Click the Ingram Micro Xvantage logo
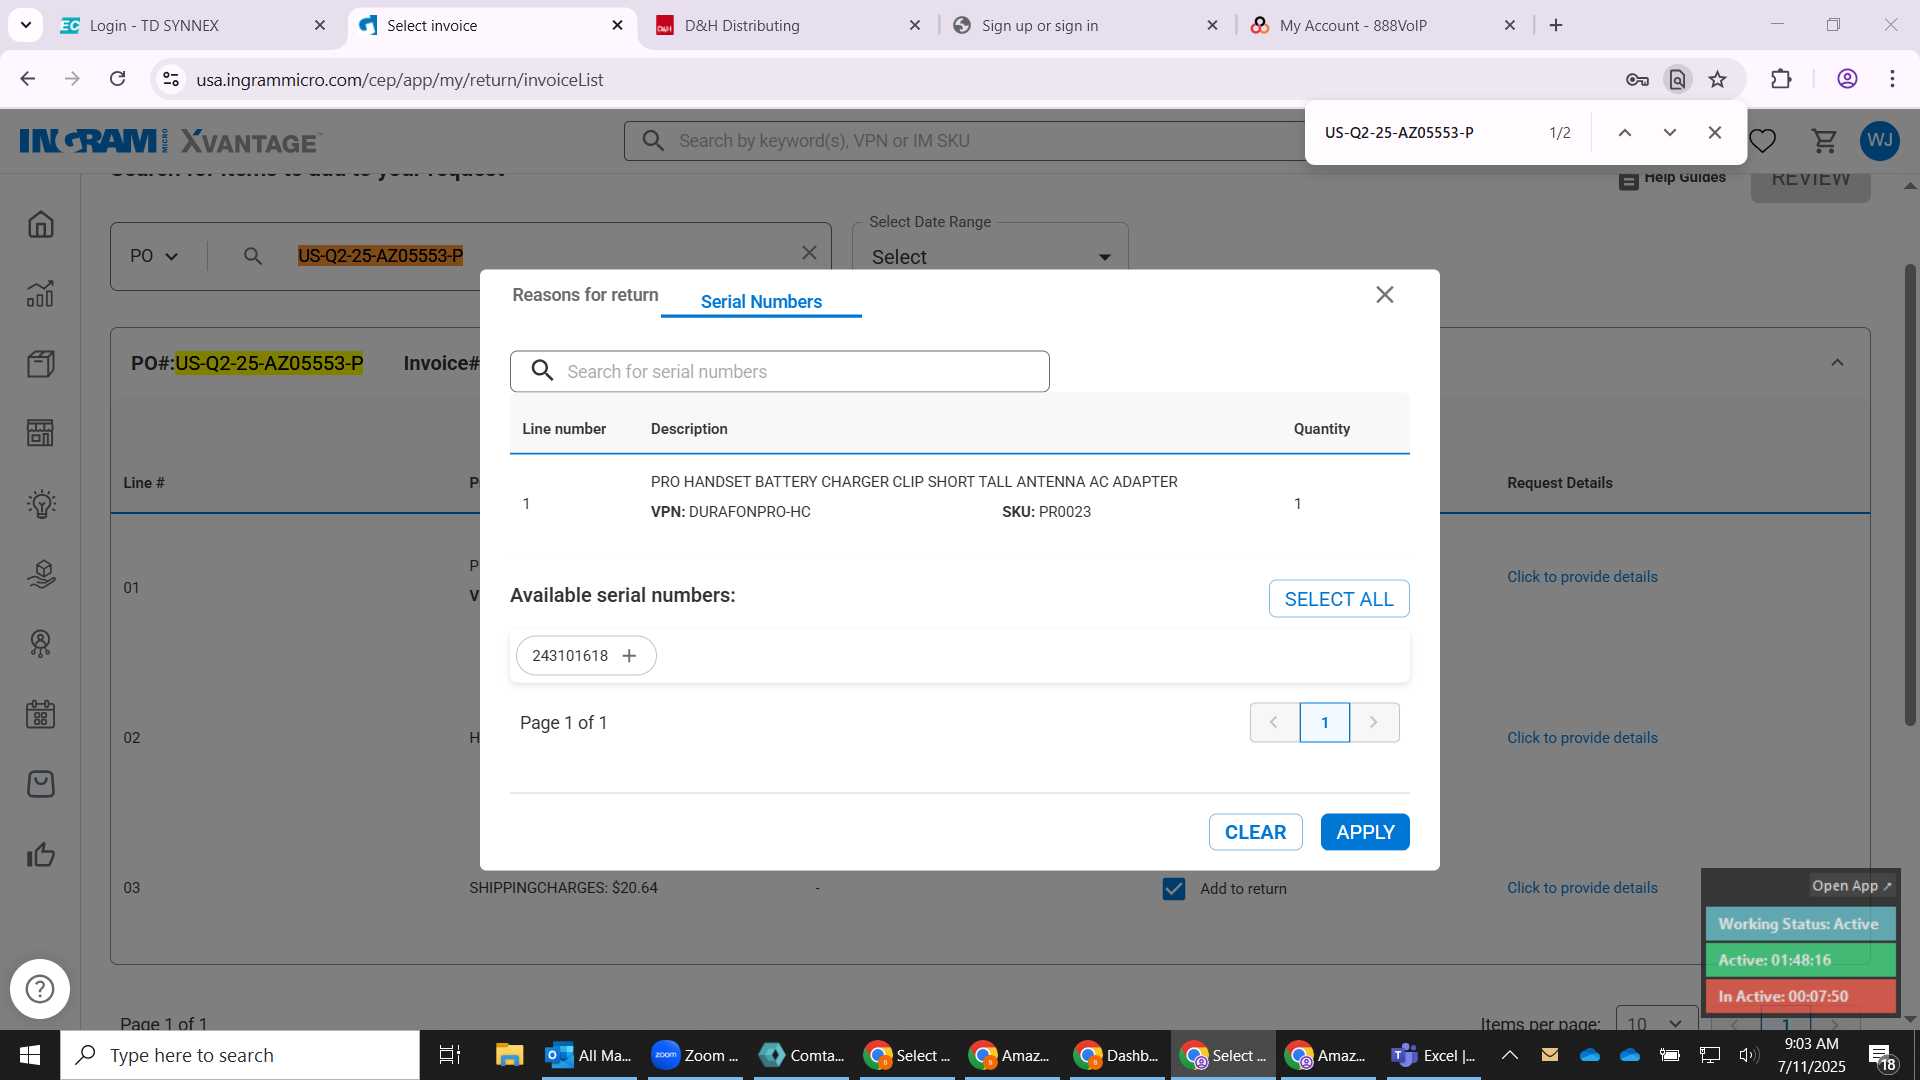This screenshot has height=1080, width=1920. click(170, 141)
